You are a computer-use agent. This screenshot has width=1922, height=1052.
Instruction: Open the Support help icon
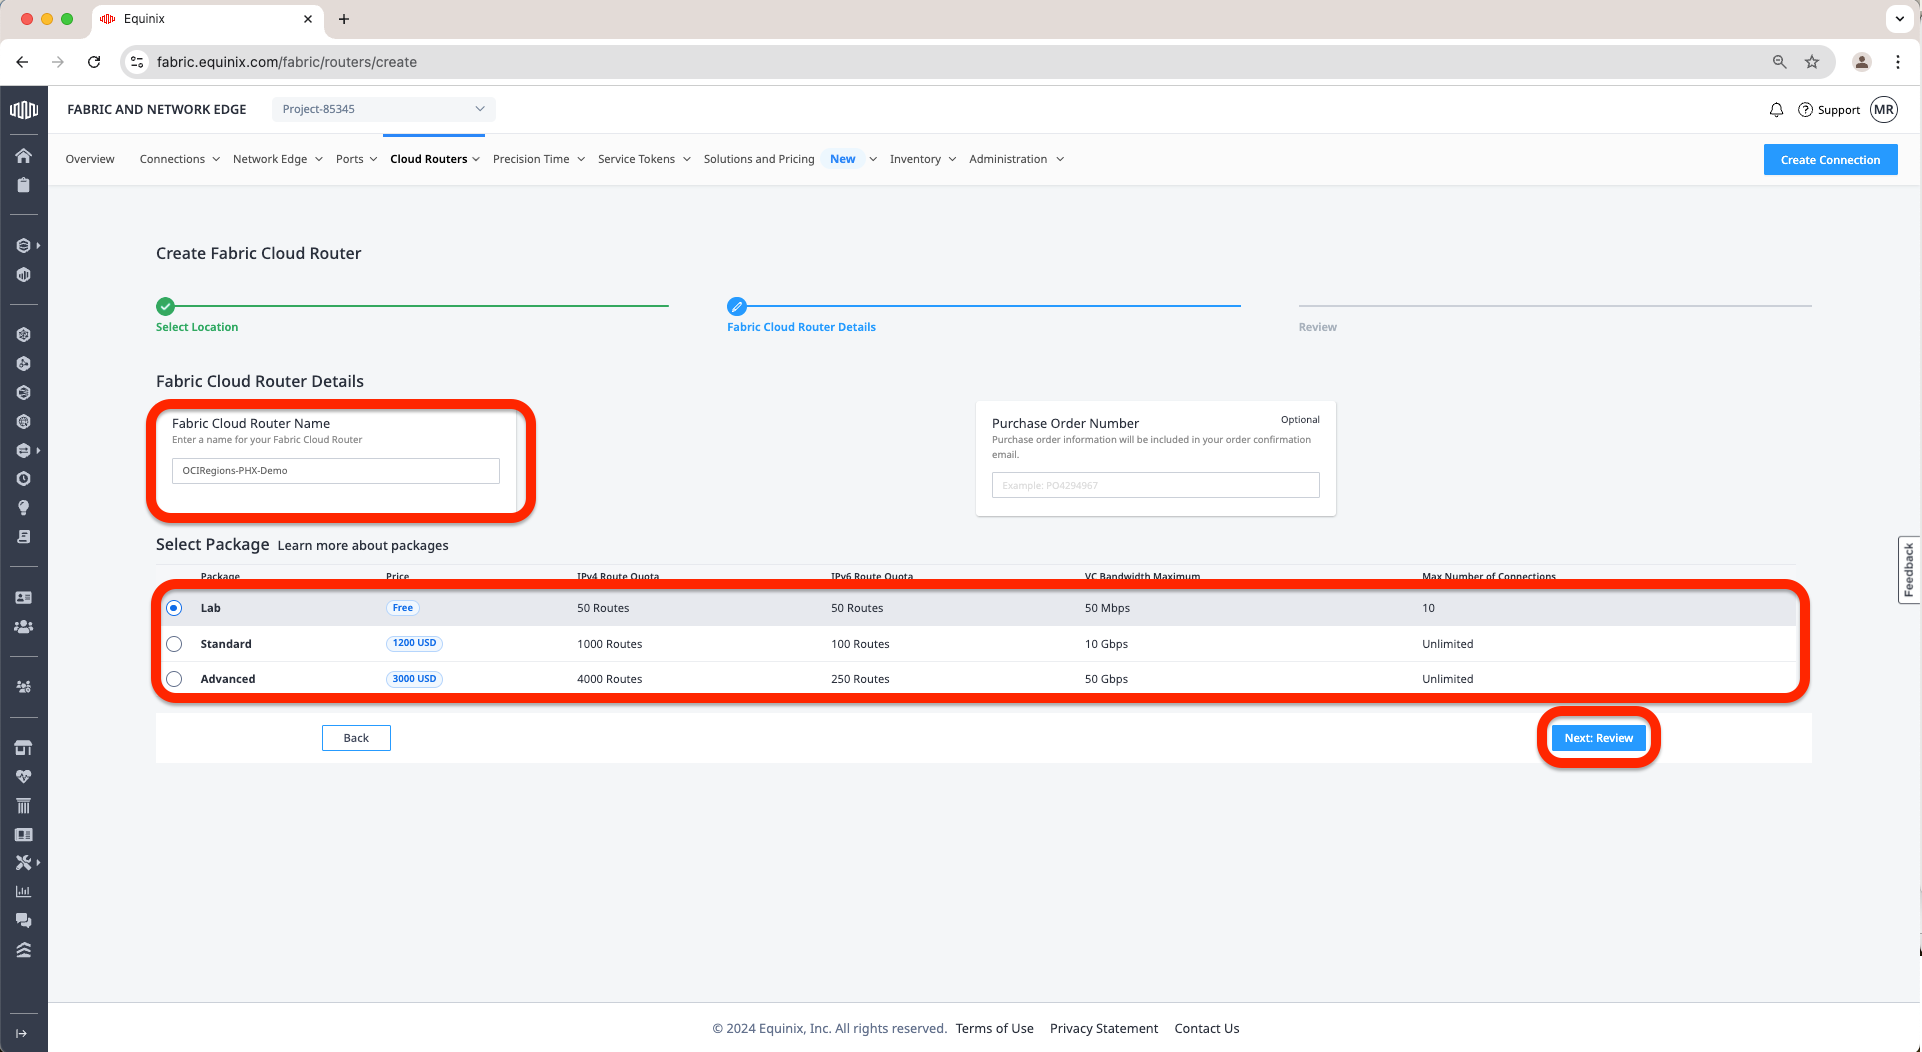point(1805,110)
